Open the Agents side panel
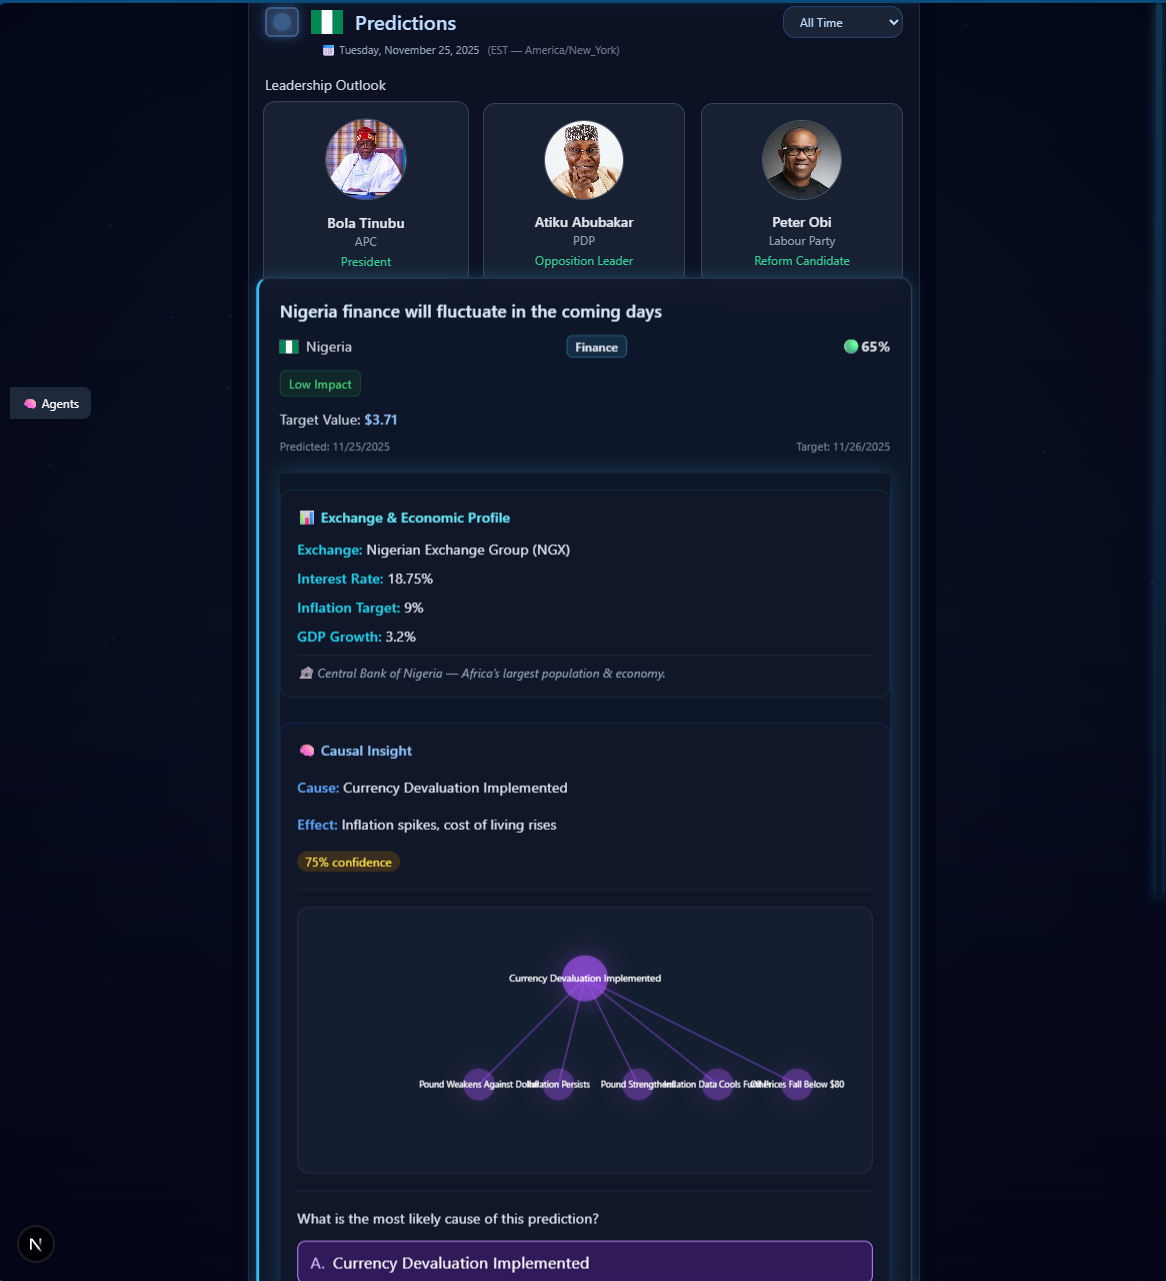 pos(51,404)
